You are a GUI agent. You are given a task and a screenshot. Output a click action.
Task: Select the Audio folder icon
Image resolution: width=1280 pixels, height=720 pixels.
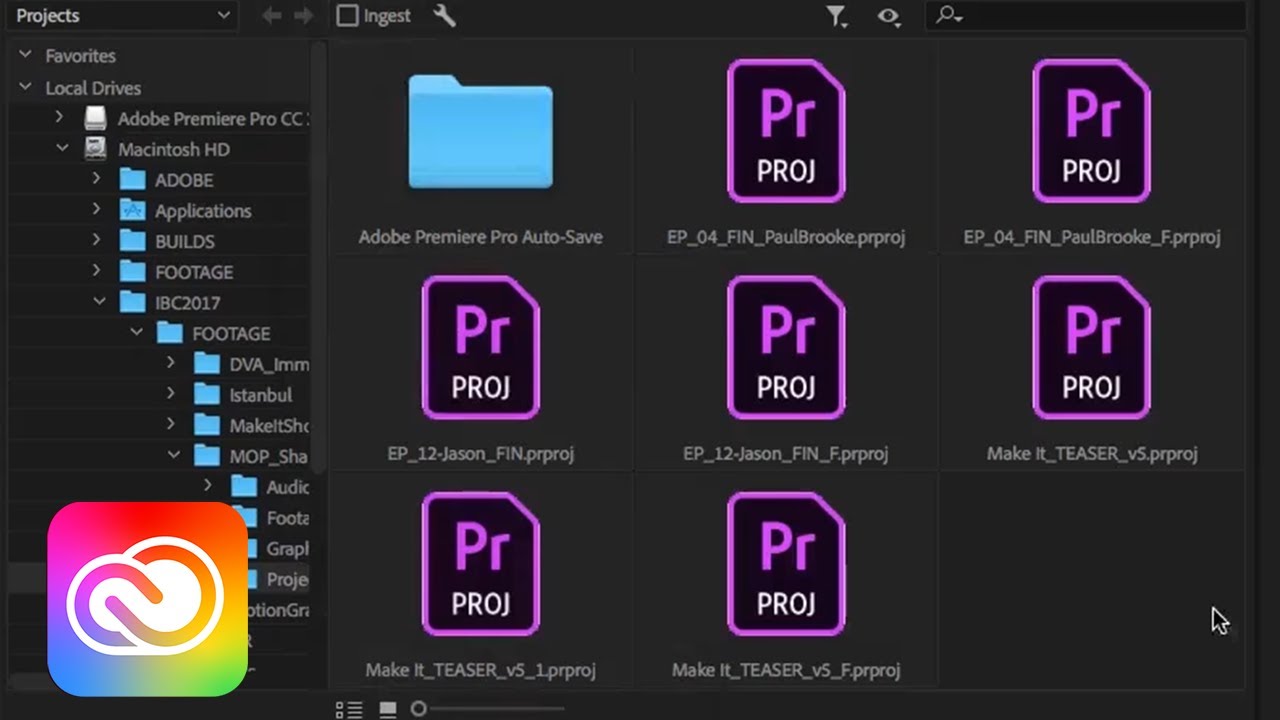pos(244,487)
